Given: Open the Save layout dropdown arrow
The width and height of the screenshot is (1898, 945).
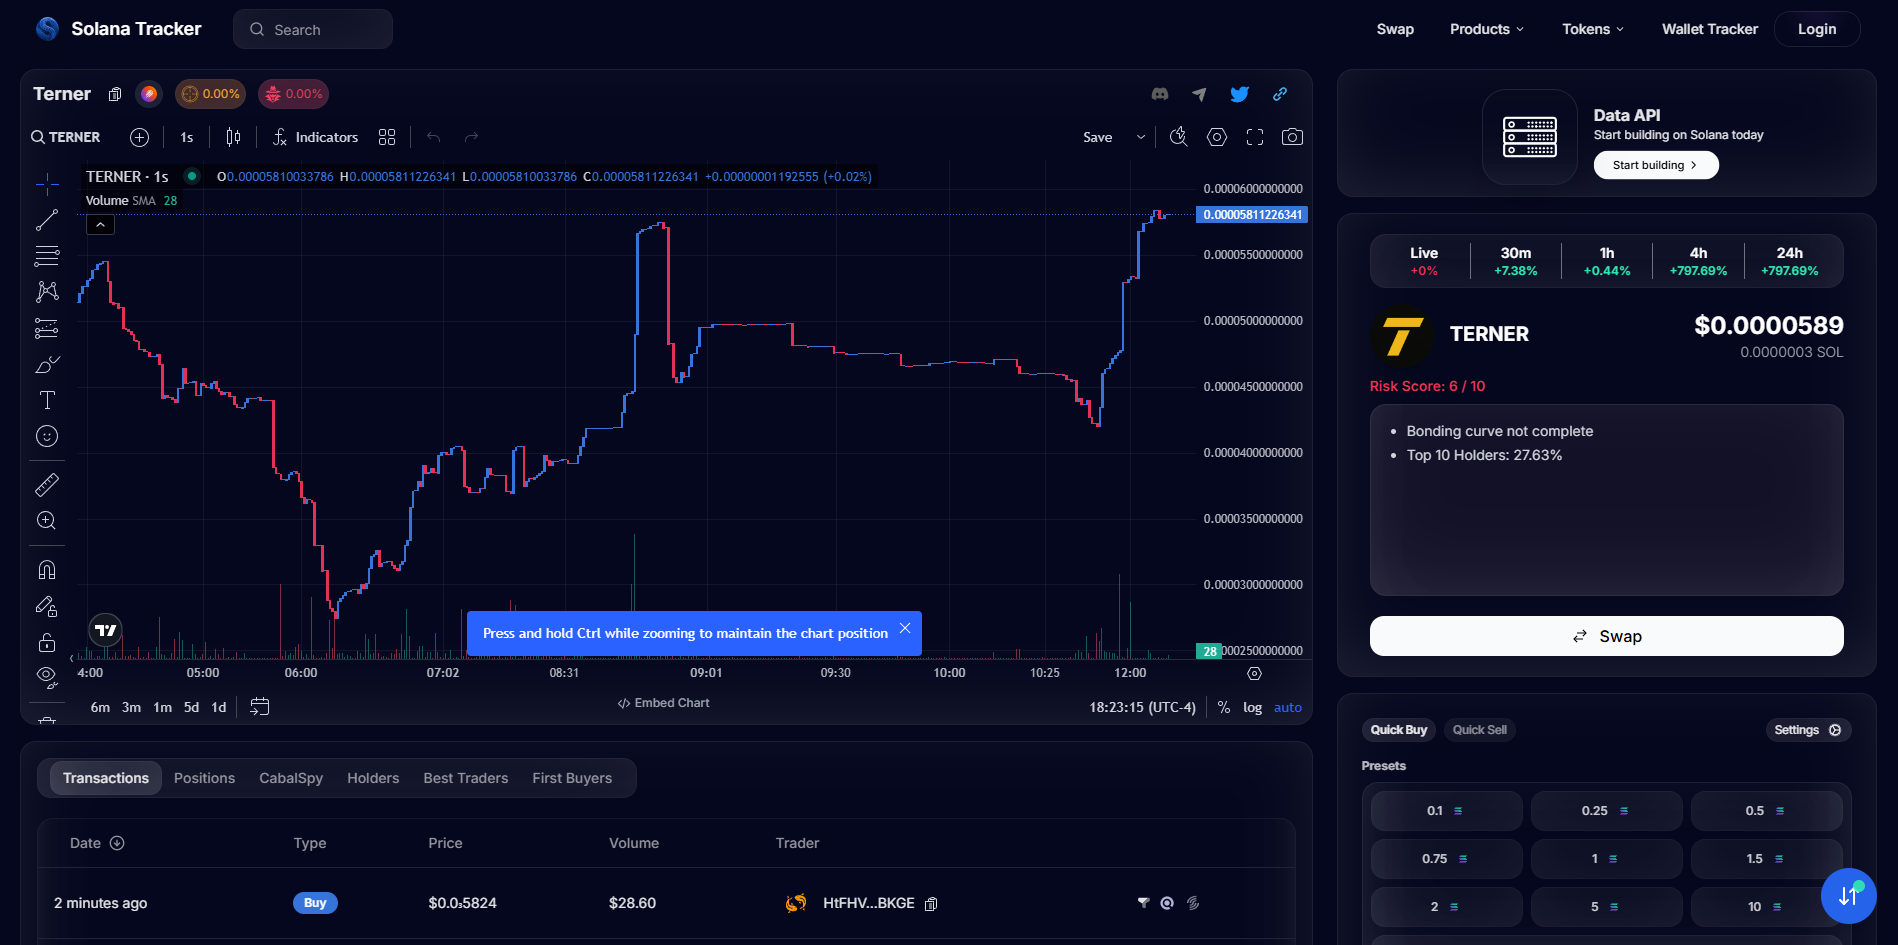Looking at the screenshot, I should pyautogui.click(x=1139, y=137).
